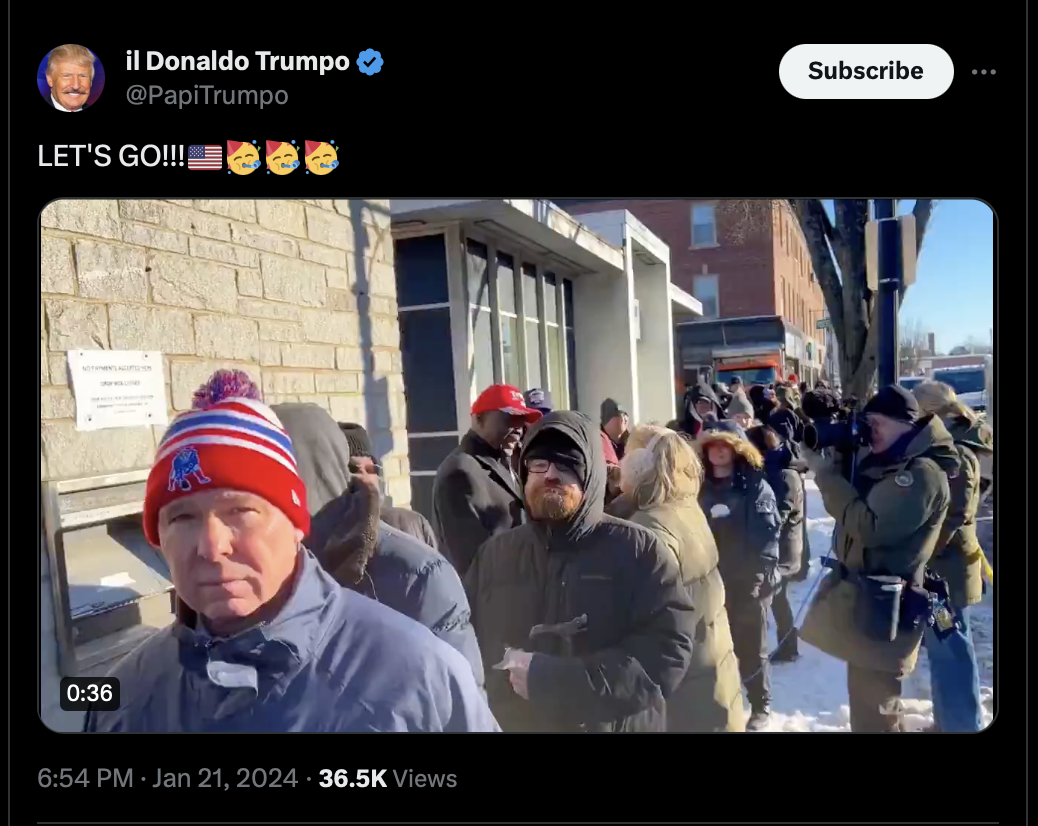Viewport: 1038px width, 826px height.
Task: Visit the @PapiTrumpo handle link
Action: [x=207, y=95]
